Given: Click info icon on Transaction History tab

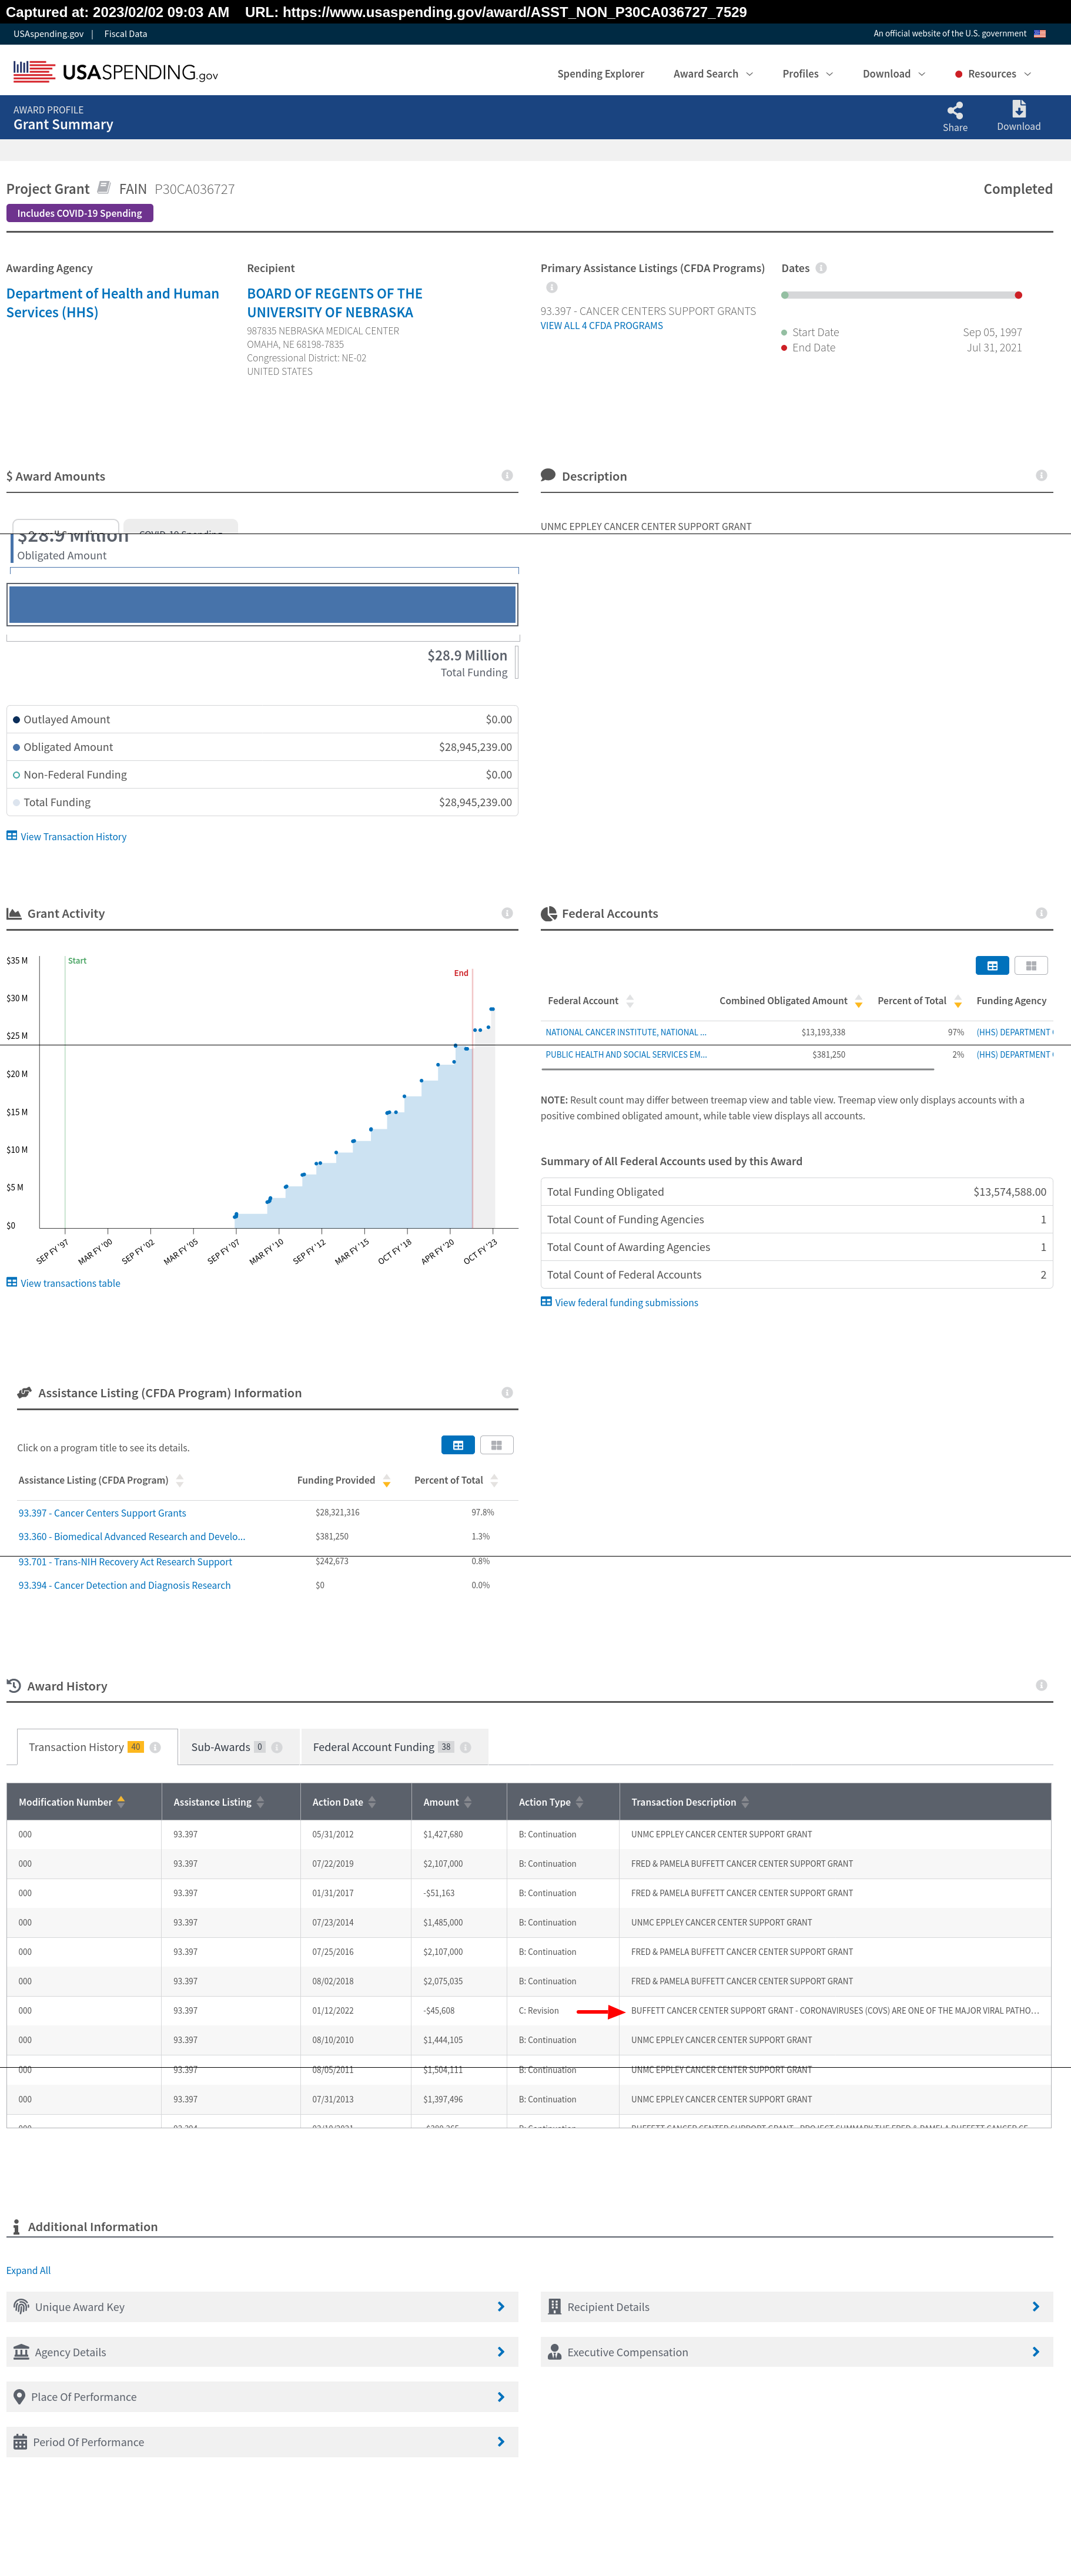Looking at the screenshot, I should click(155, 1747).
